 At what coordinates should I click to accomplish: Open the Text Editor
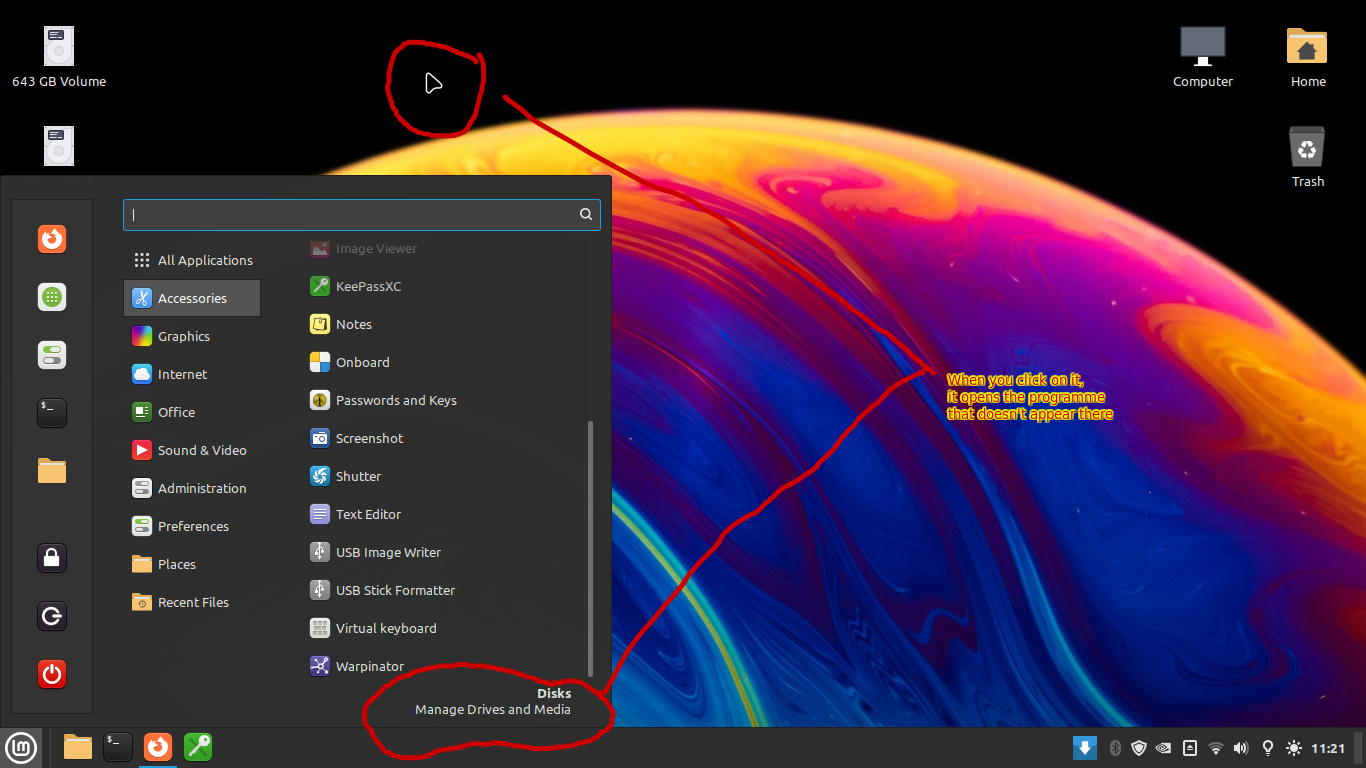tap(369, 514)
